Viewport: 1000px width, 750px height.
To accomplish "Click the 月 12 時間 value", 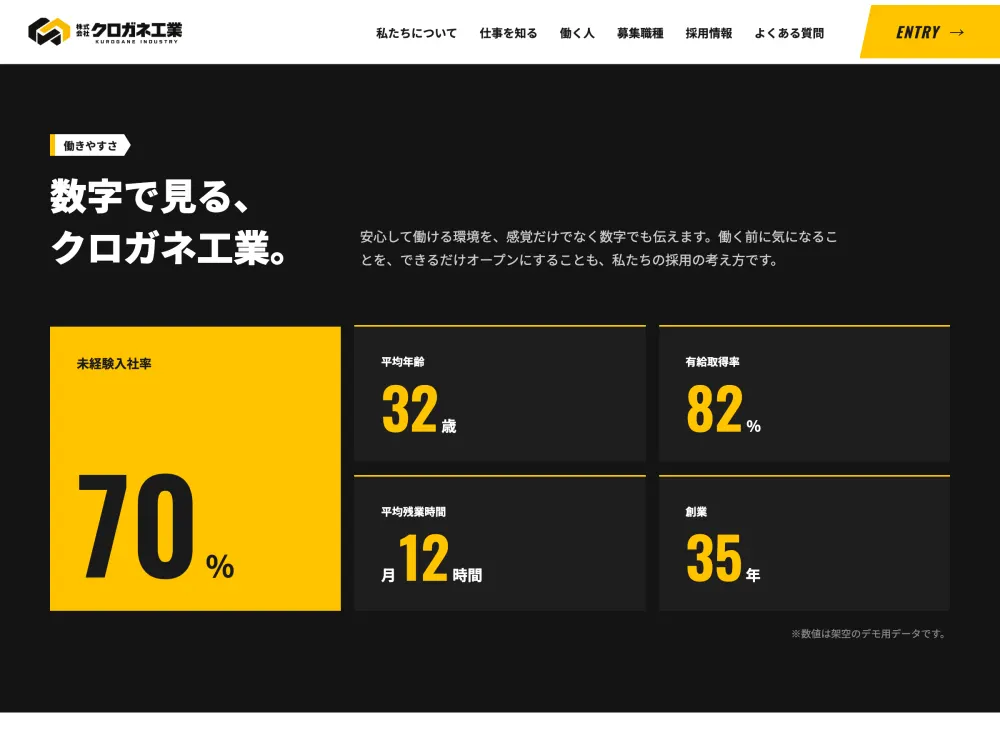I will (432, 559).
